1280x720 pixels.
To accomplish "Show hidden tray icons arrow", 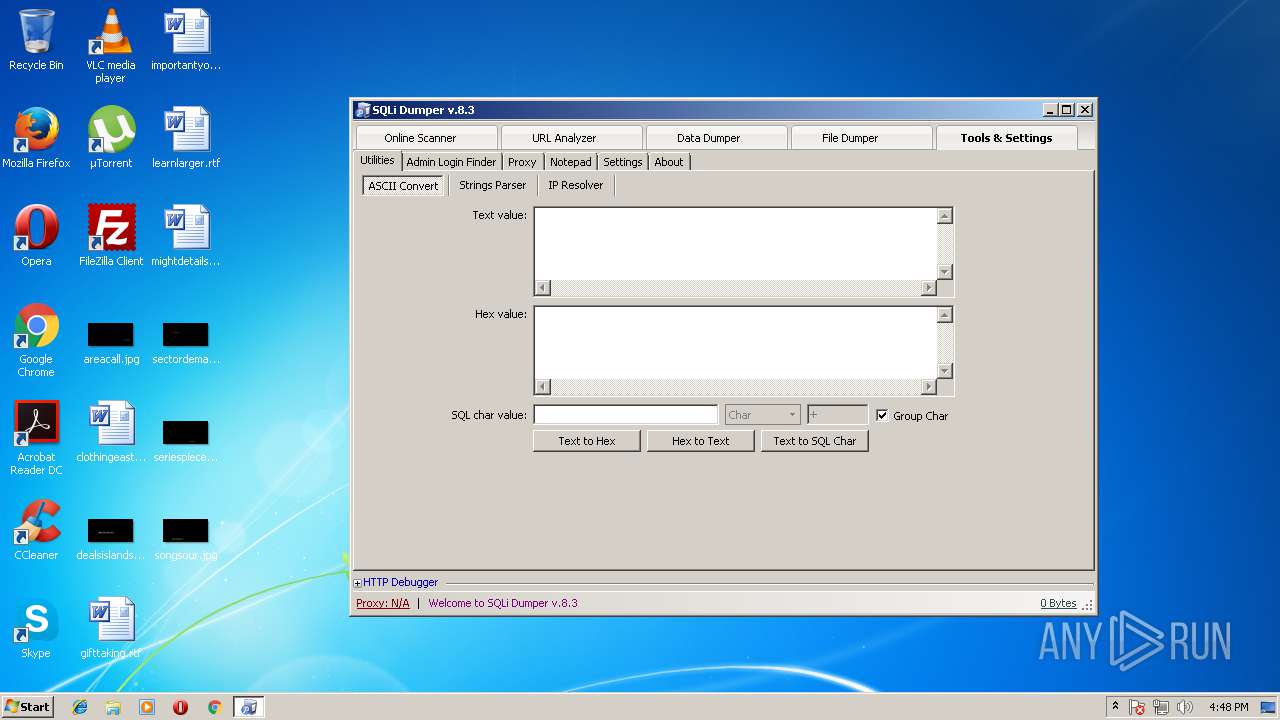I will 1115,707.
